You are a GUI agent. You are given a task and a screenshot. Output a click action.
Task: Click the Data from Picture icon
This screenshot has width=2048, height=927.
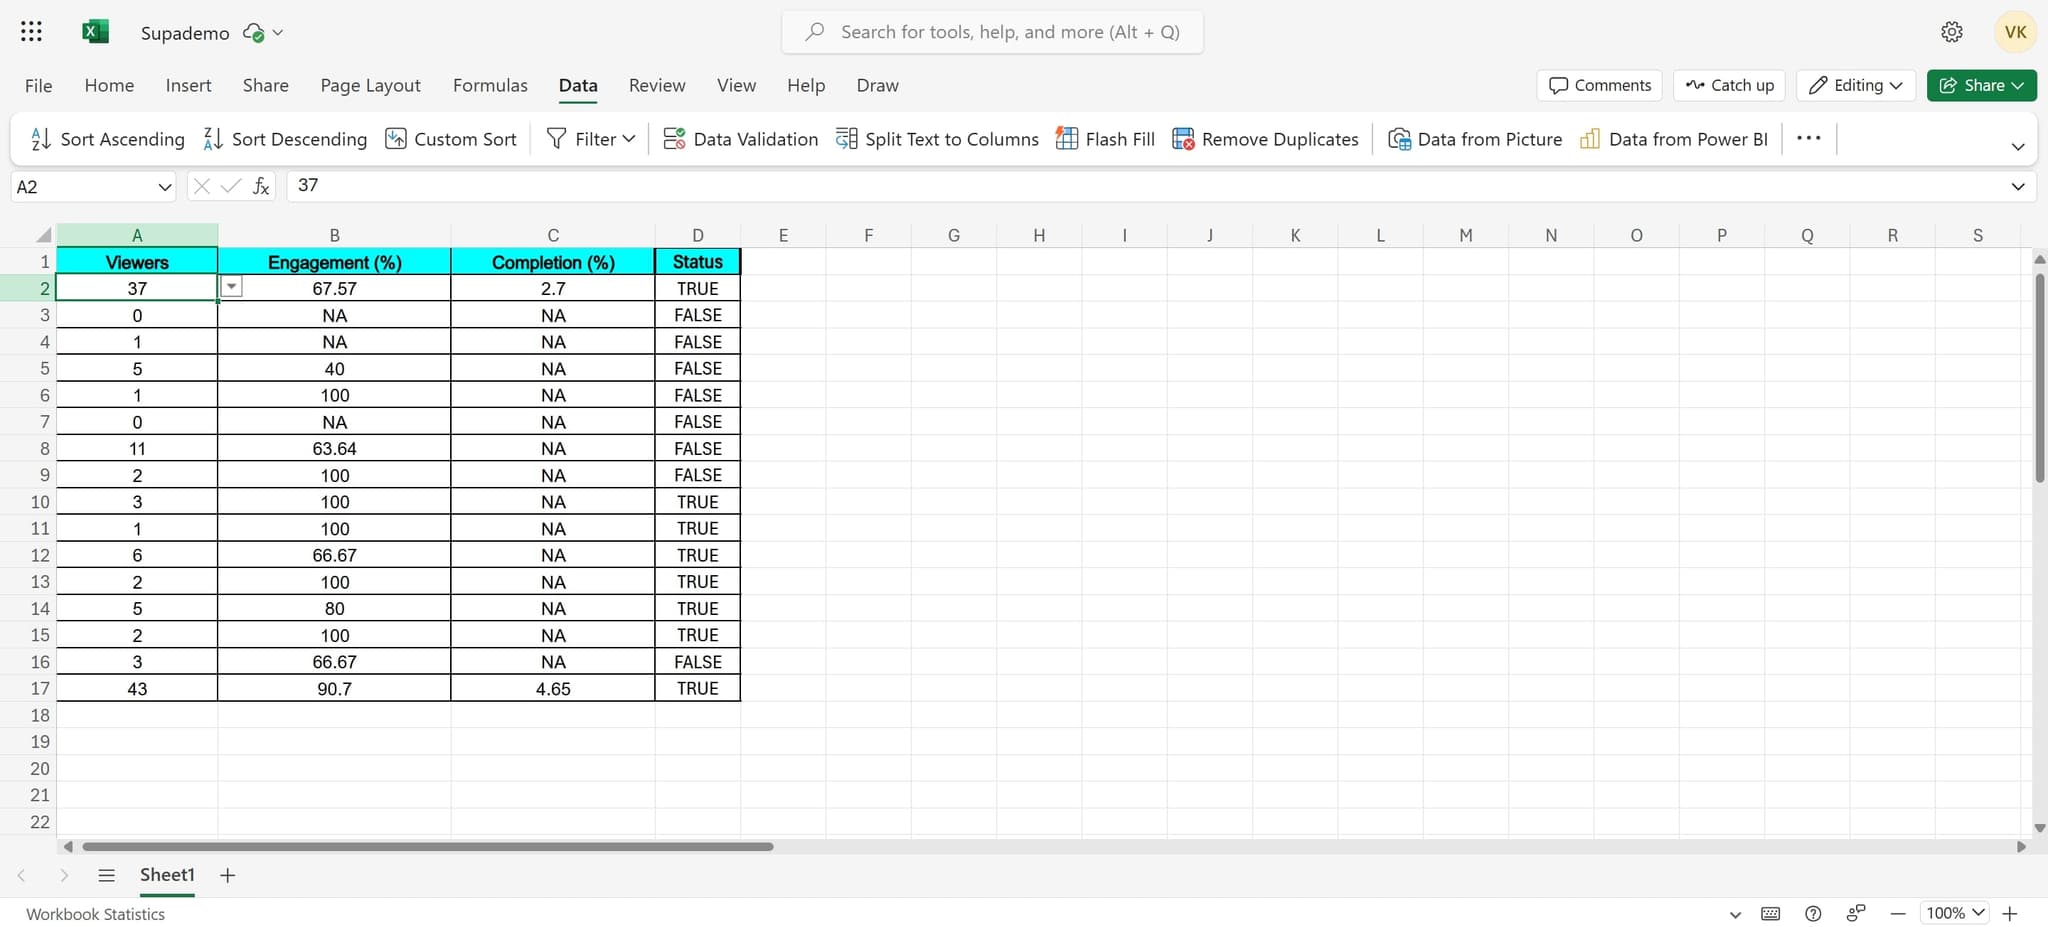tap(1399, 138)
